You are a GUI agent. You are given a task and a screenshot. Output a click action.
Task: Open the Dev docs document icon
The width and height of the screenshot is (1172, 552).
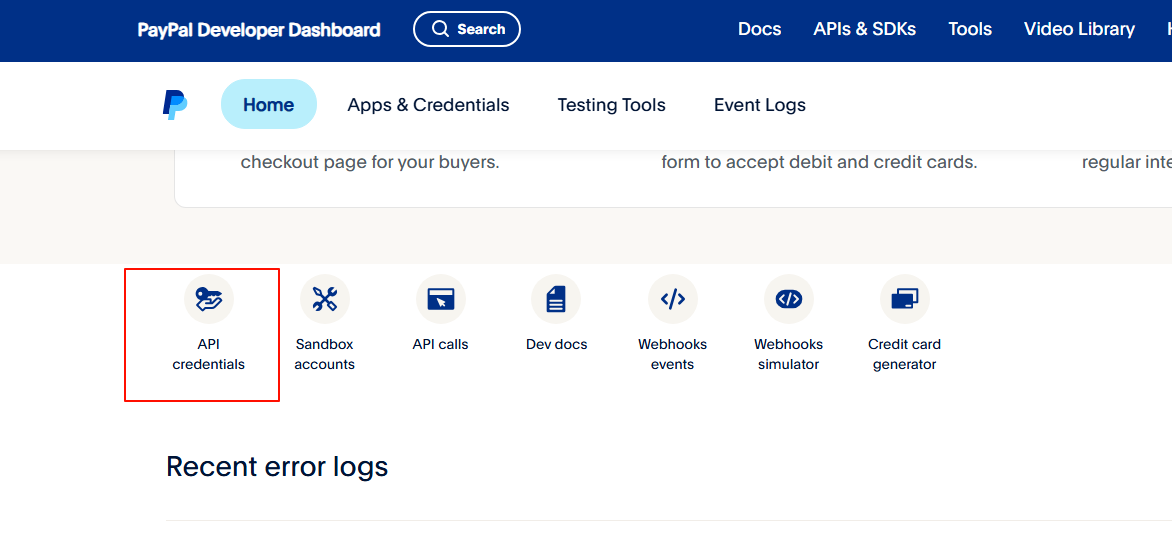[x=556, y=299]
